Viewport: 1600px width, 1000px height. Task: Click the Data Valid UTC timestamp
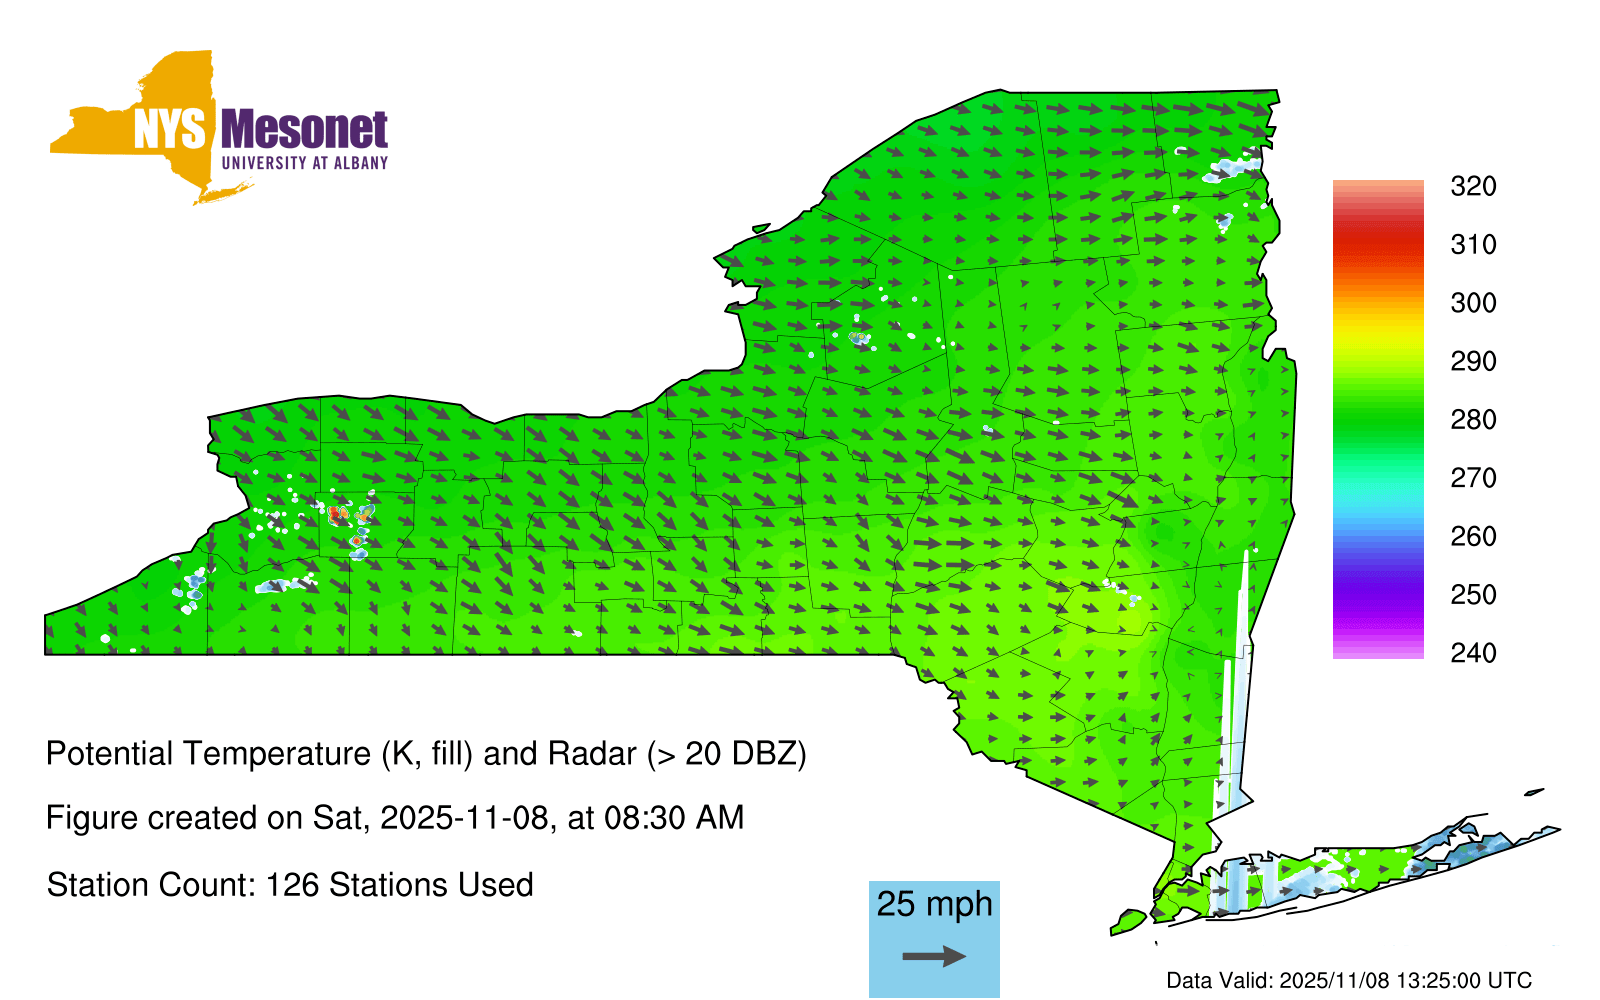coord(1349,980)
